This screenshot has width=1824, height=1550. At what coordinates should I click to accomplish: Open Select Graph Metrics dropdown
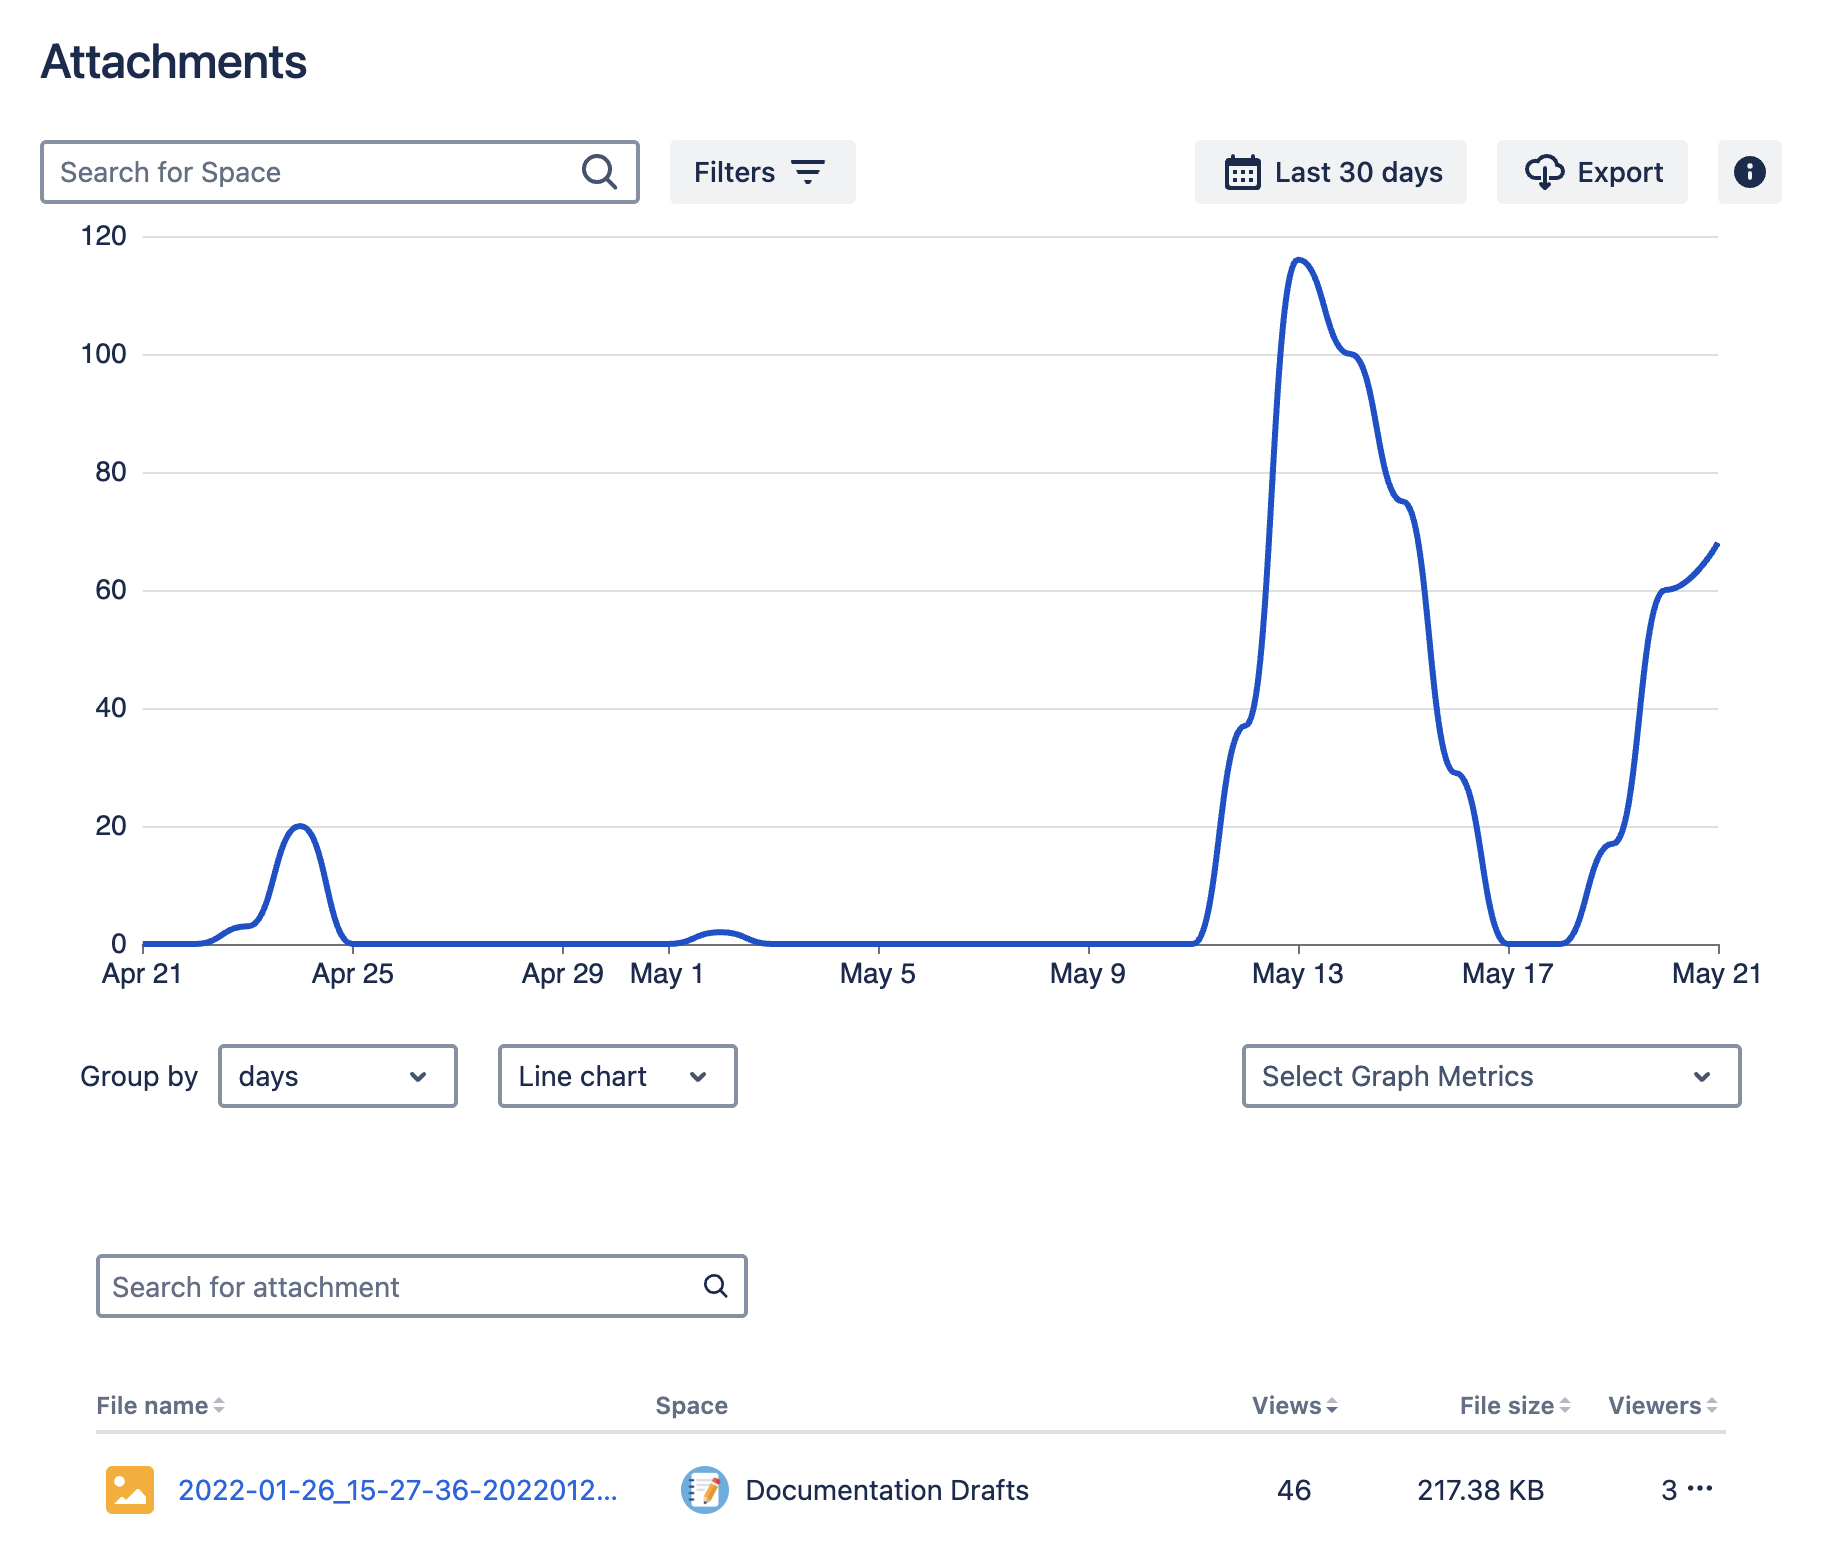(1490, 1076)
